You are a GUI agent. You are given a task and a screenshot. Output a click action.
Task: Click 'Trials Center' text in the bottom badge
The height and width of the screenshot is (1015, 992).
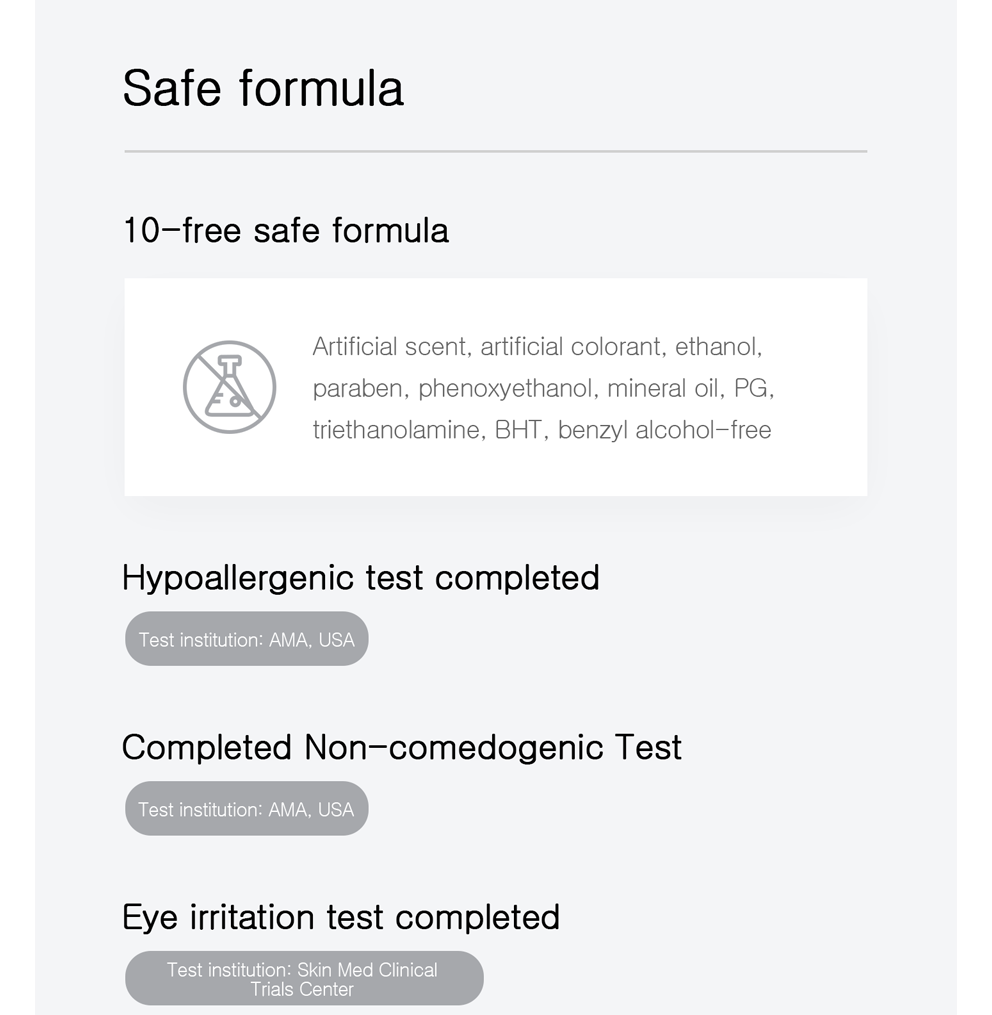pyautogui.click(x=302, y=989)
